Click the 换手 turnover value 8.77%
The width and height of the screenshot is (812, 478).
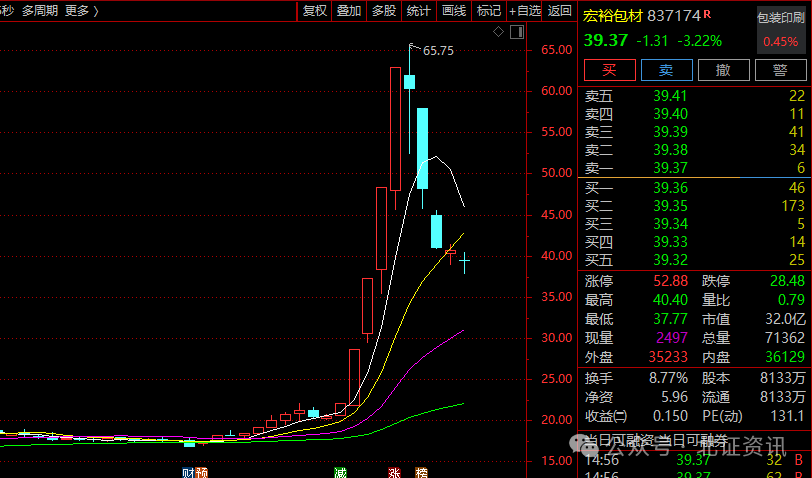coord(669,378)
